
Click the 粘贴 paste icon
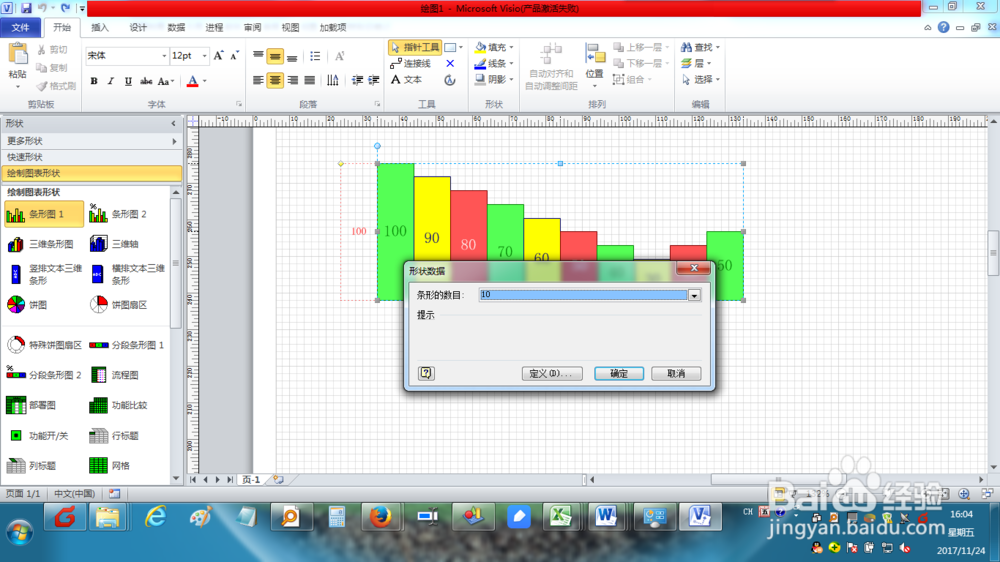click(18, 54)
